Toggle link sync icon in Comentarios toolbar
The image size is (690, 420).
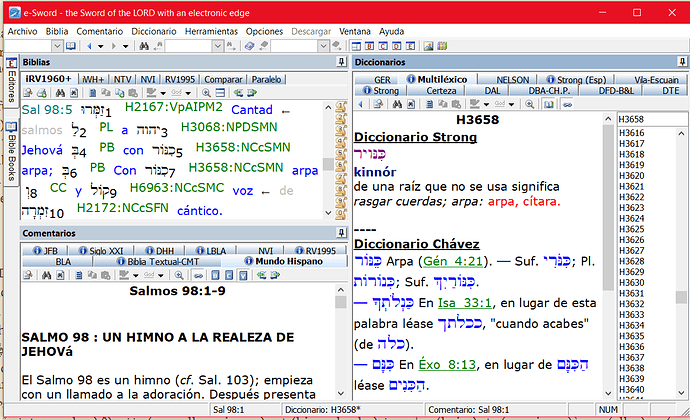(198, 275)
